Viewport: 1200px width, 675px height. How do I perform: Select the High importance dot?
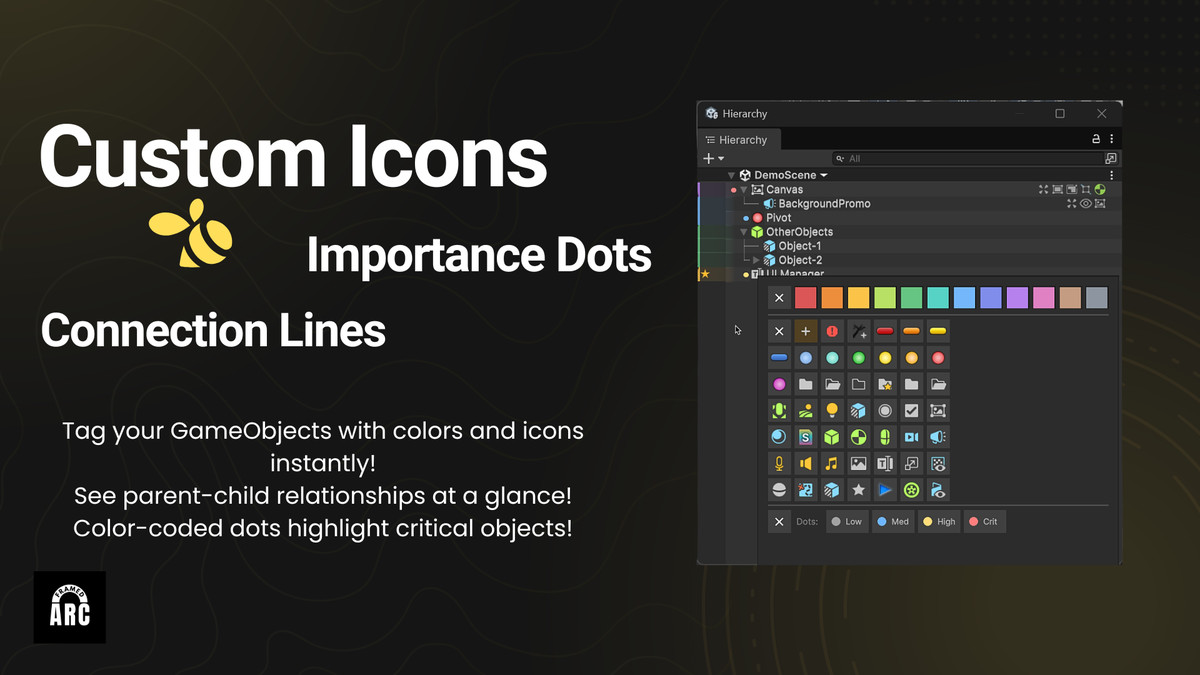click(x=938, y=522)
